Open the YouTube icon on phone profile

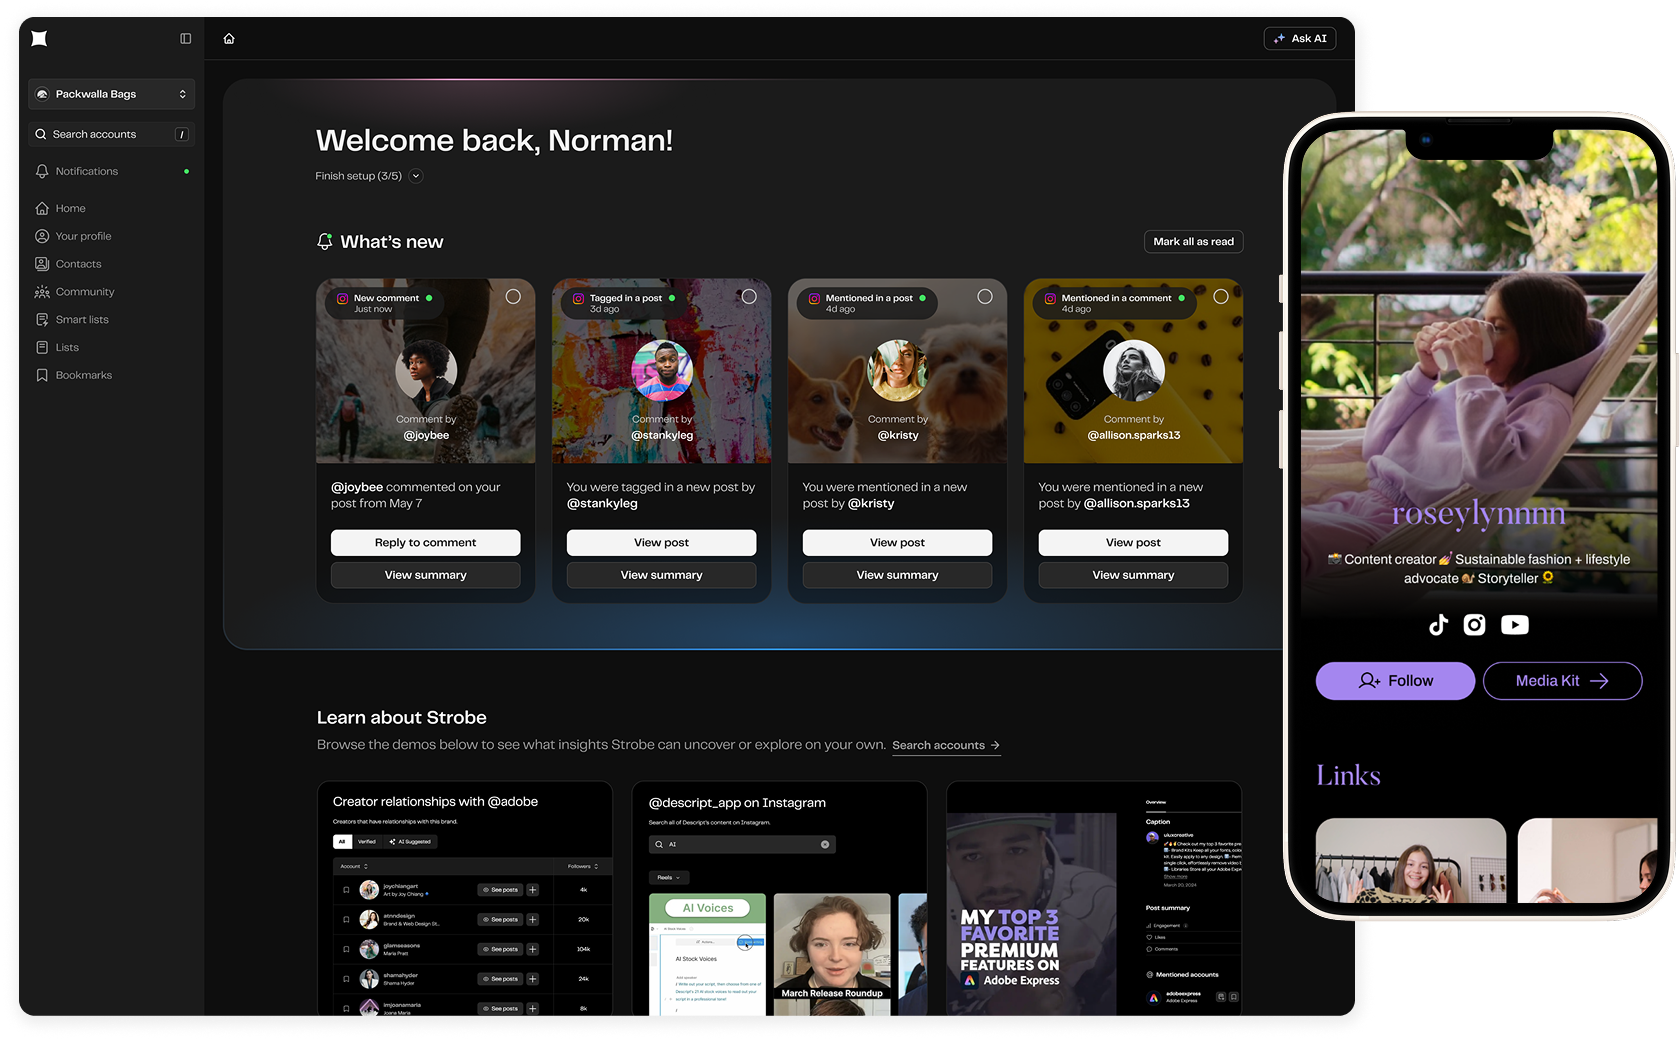[x=1514, y=625]
